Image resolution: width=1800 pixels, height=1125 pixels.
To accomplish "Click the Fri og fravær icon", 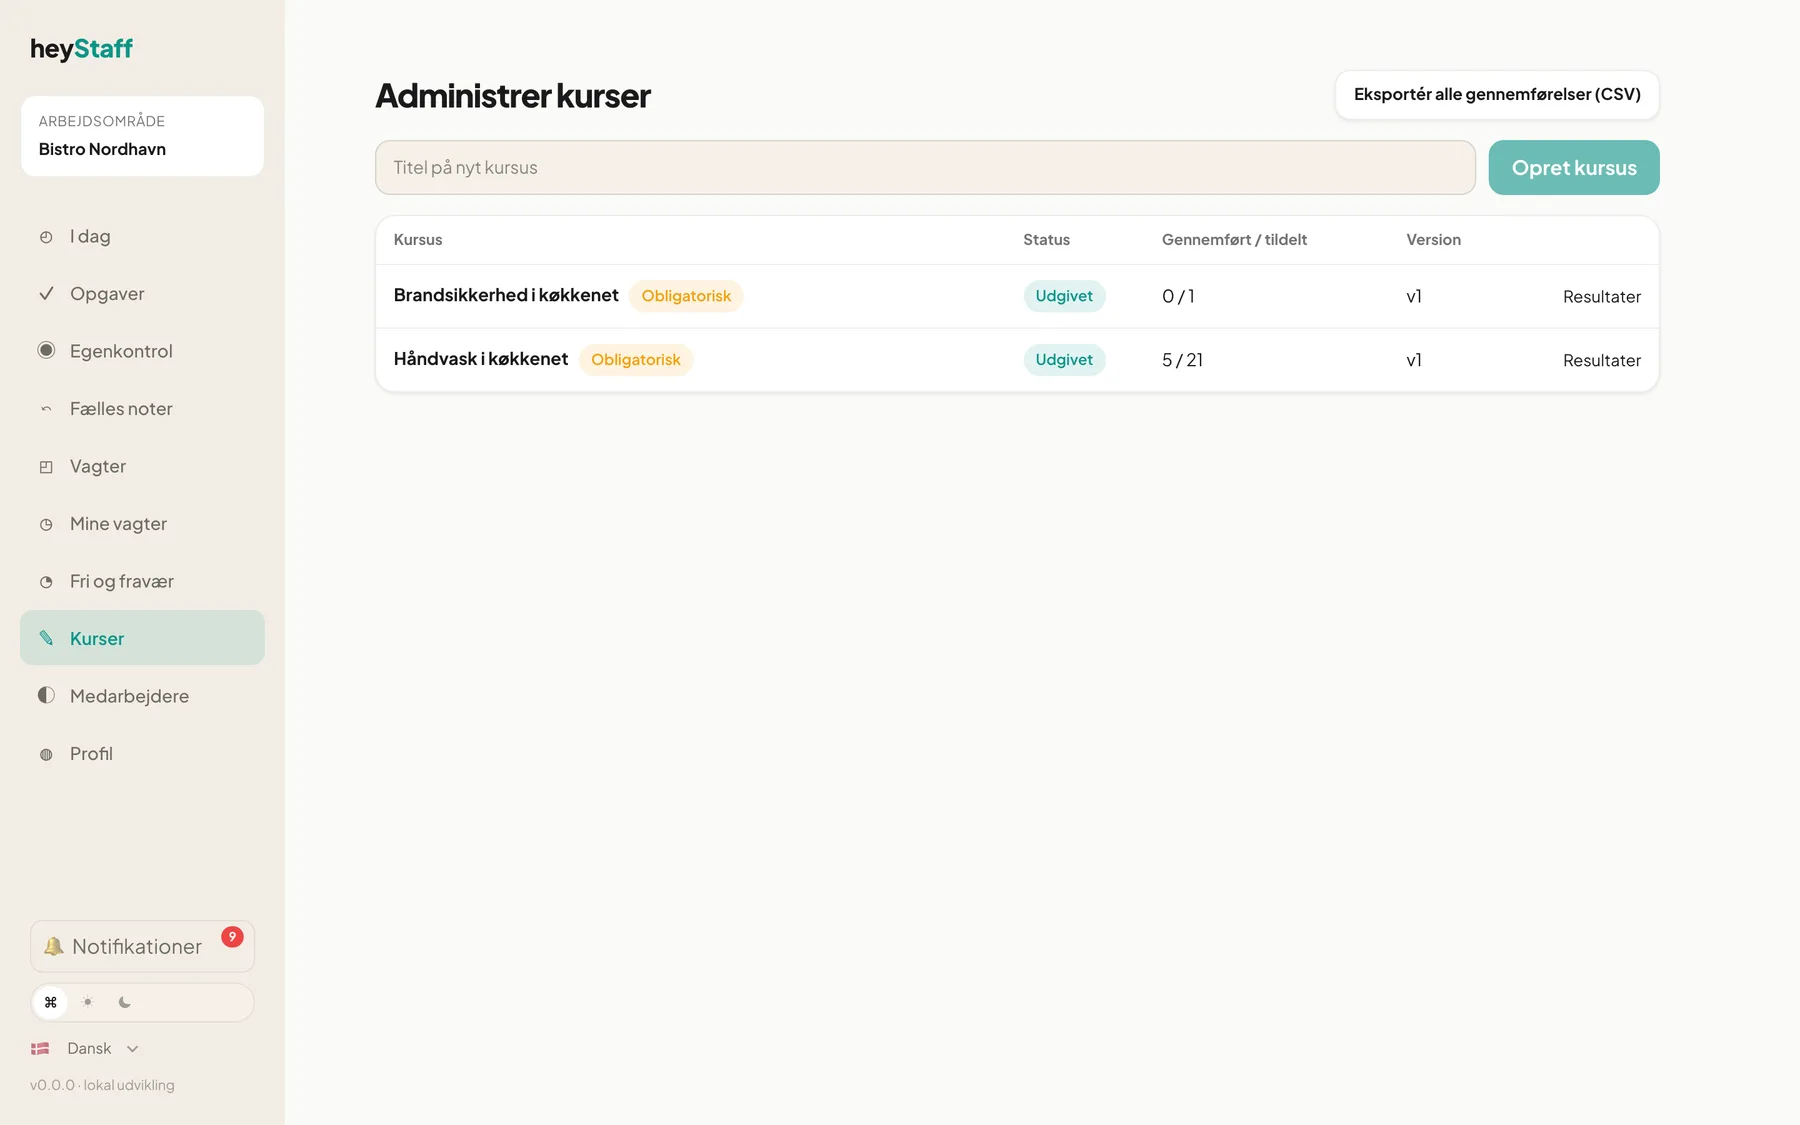I will [x=46, y=582].
